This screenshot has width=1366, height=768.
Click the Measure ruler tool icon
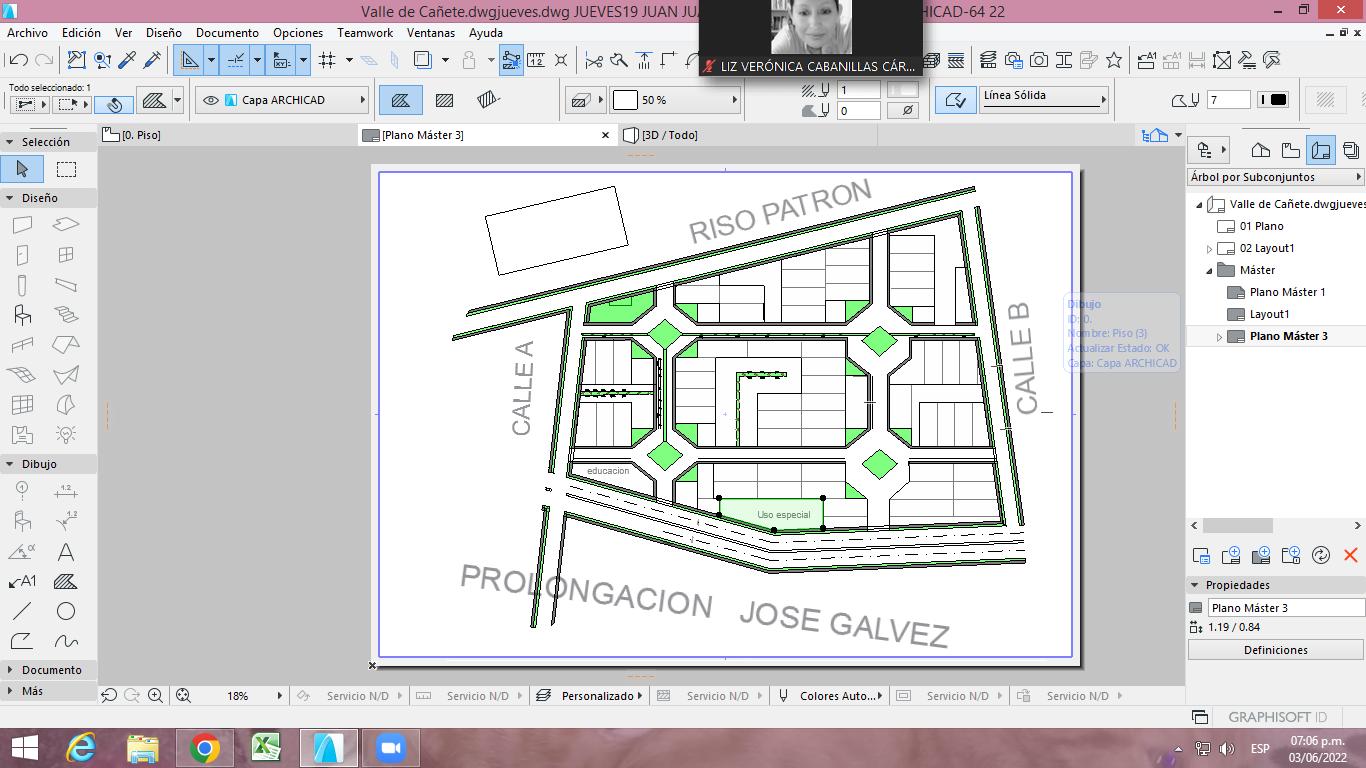click(536, 60)
